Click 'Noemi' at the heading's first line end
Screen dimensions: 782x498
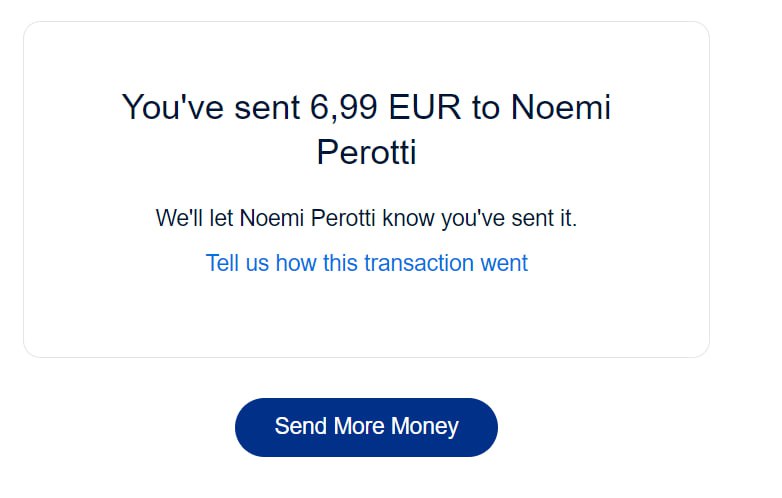(560, 108)
